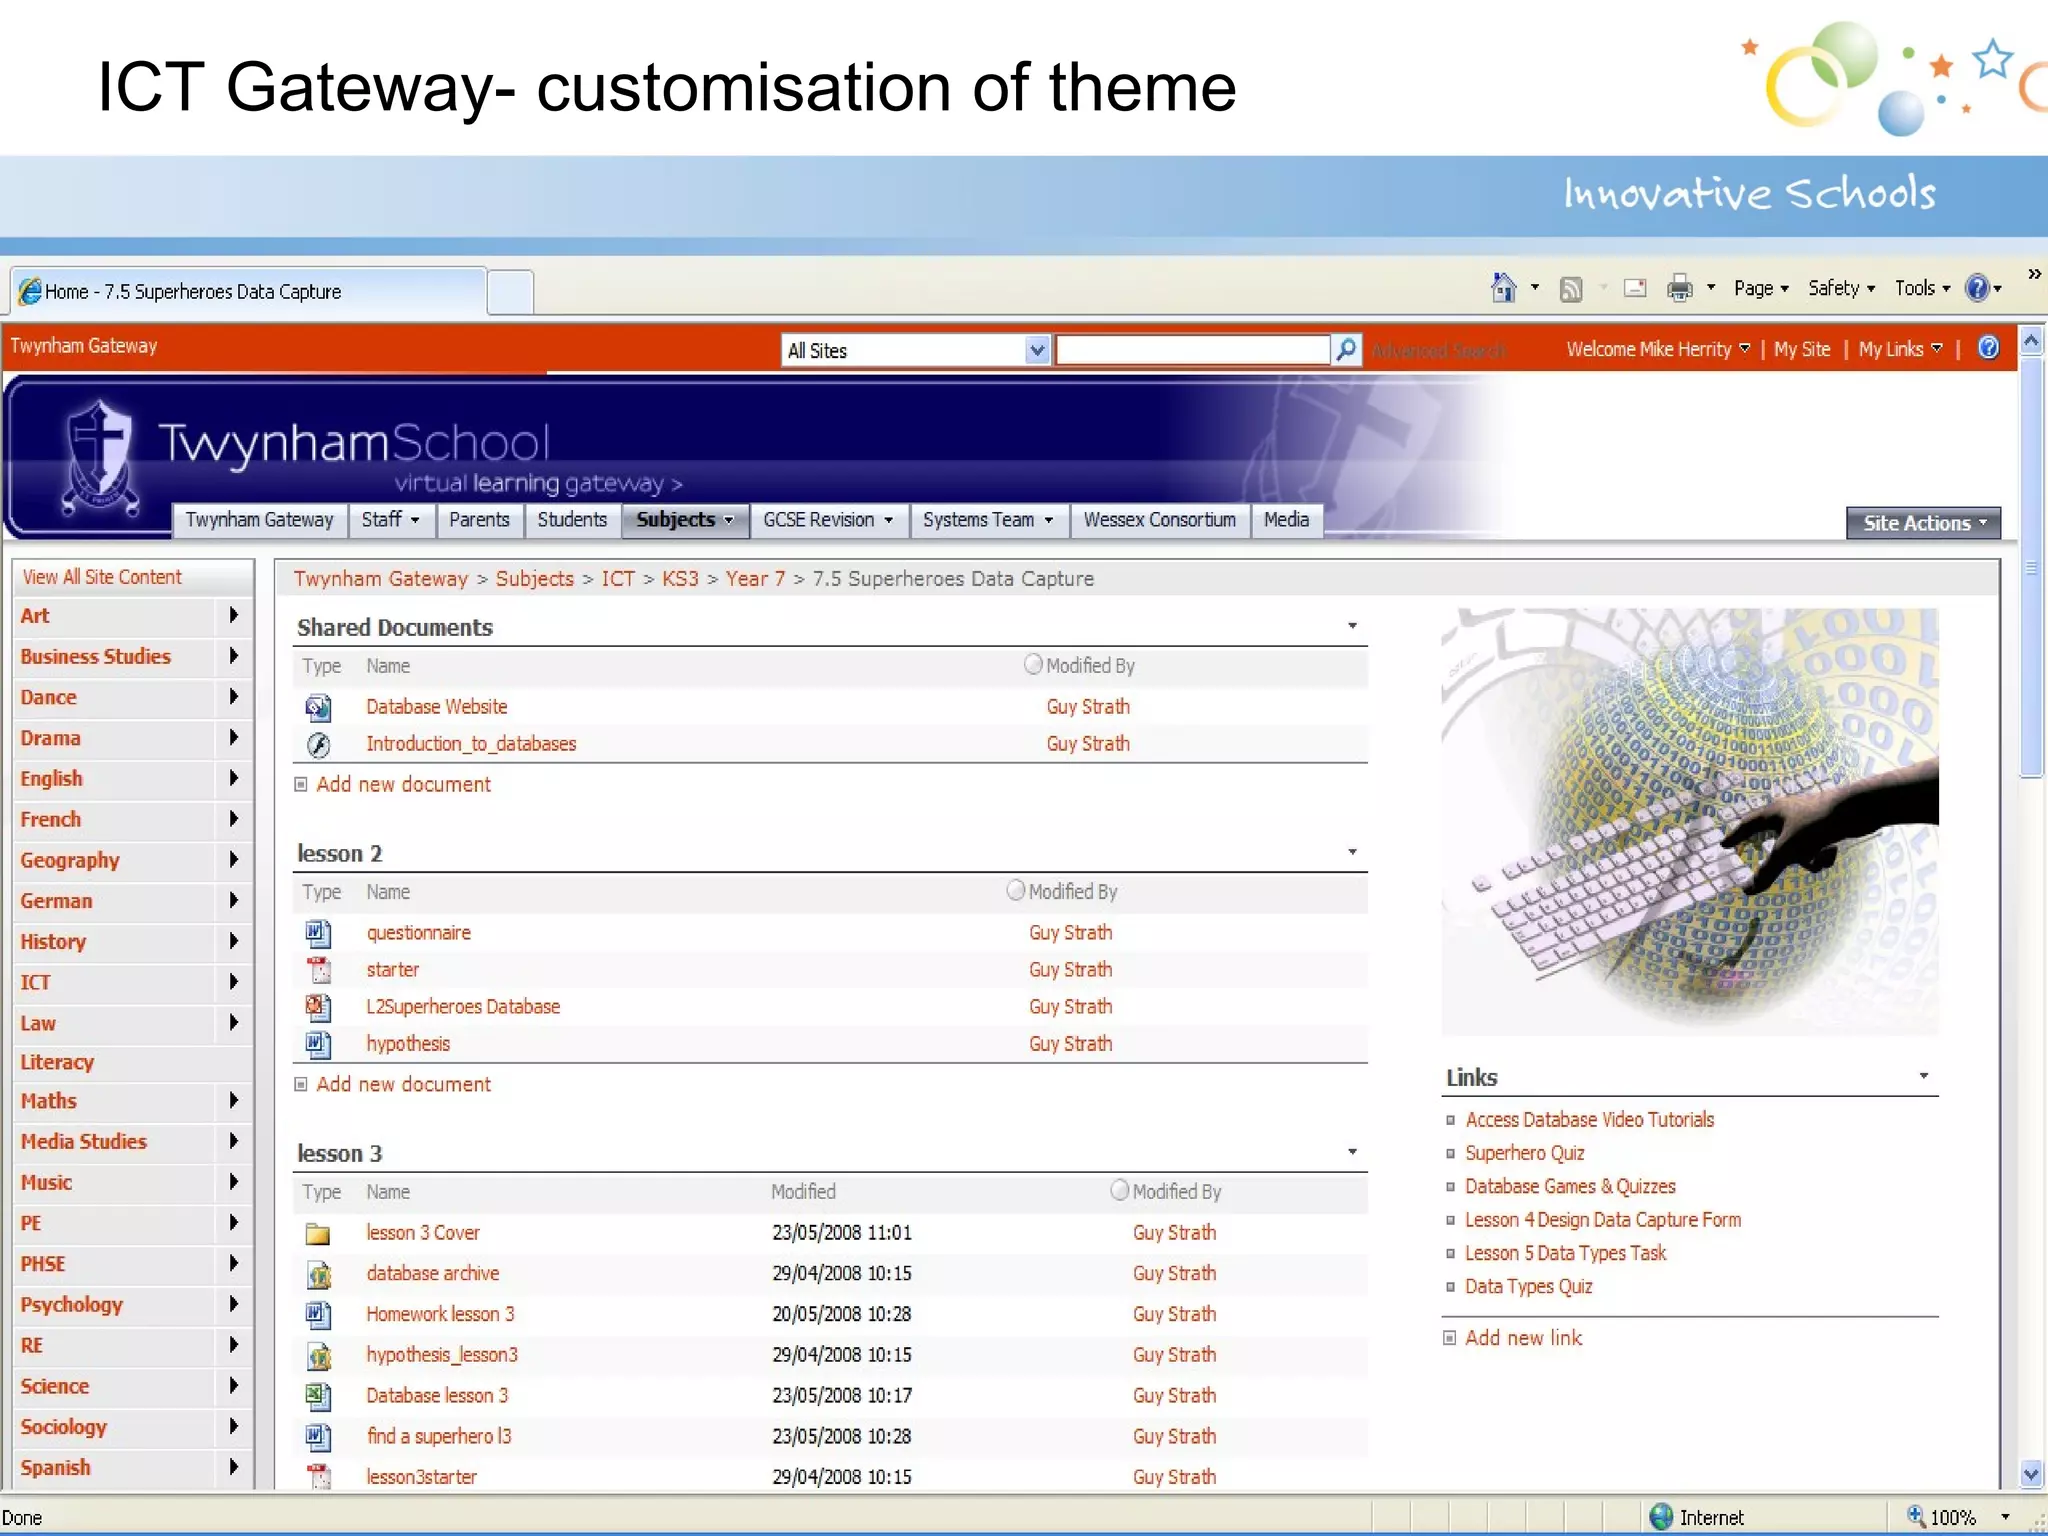Click the Introduction_to_databases file icon
2048x1536 pixels.
pos(318,744)
